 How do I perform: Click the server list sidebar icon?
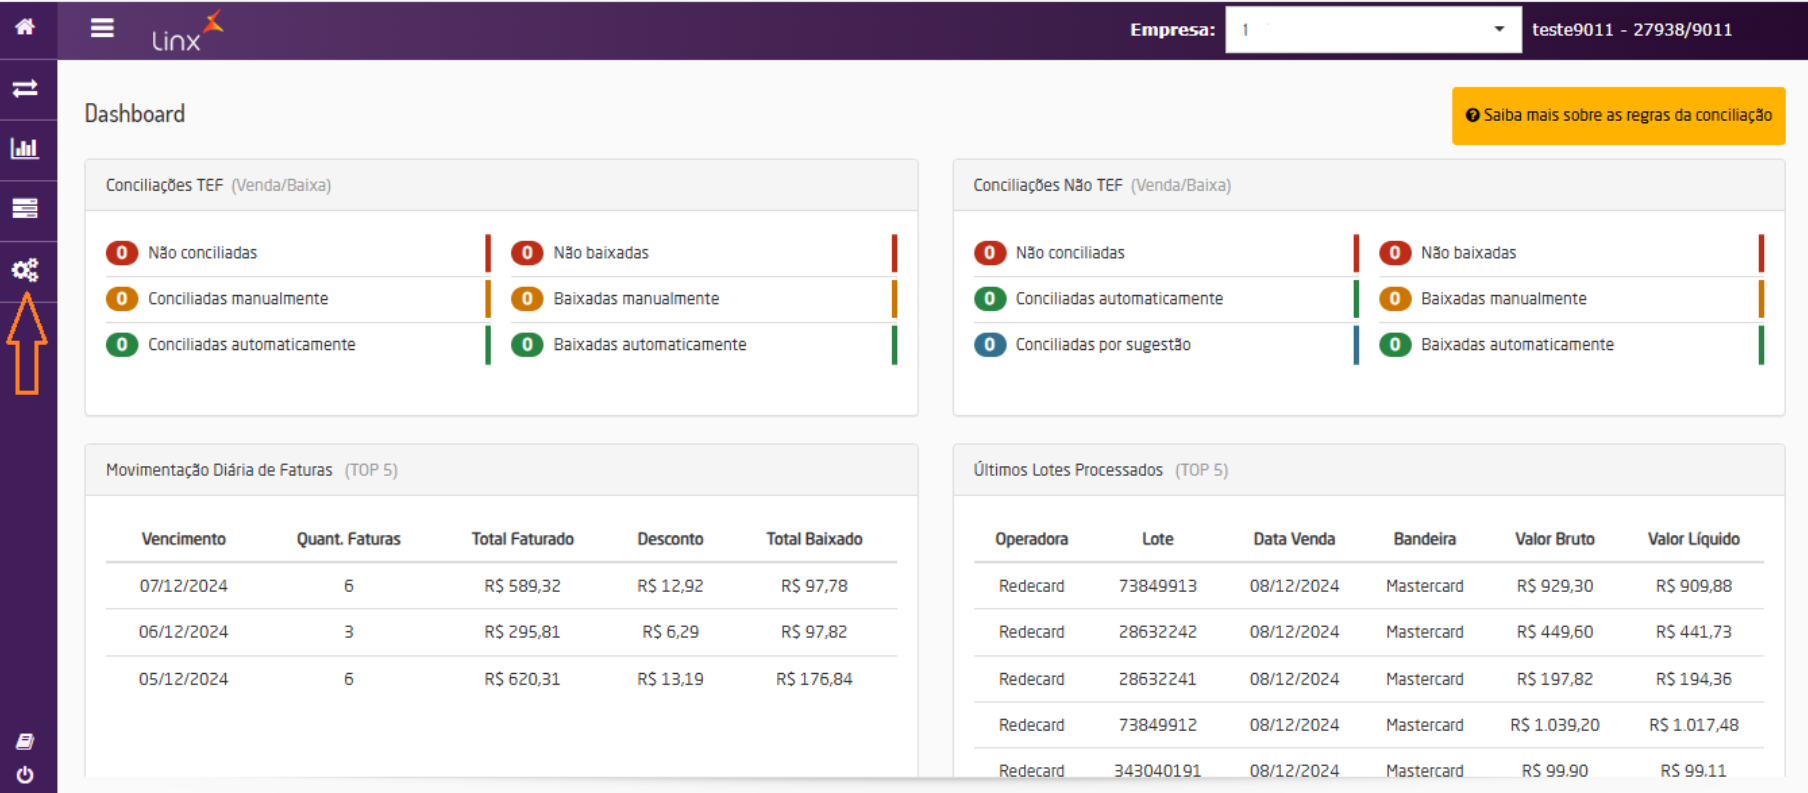[x=25, y=208]
